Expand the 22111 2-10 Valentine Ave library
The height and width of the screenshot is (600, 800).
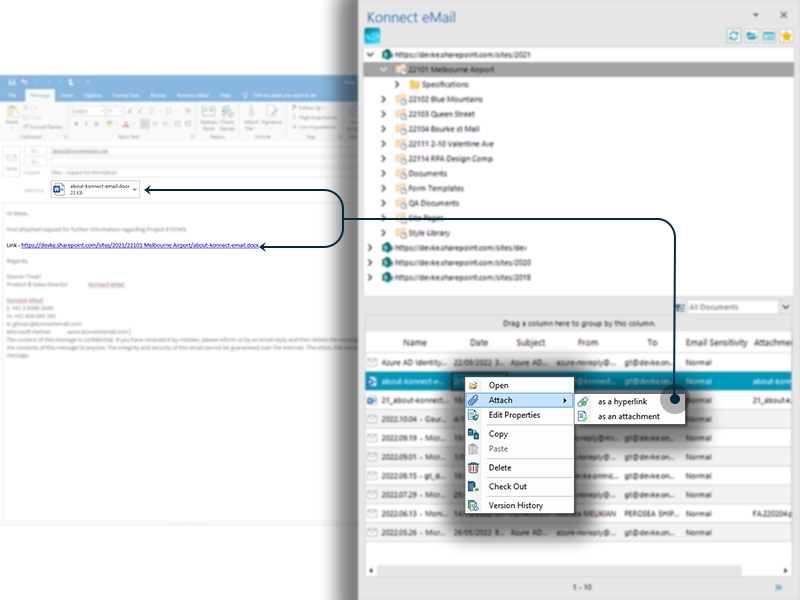[x=384, y=143]
